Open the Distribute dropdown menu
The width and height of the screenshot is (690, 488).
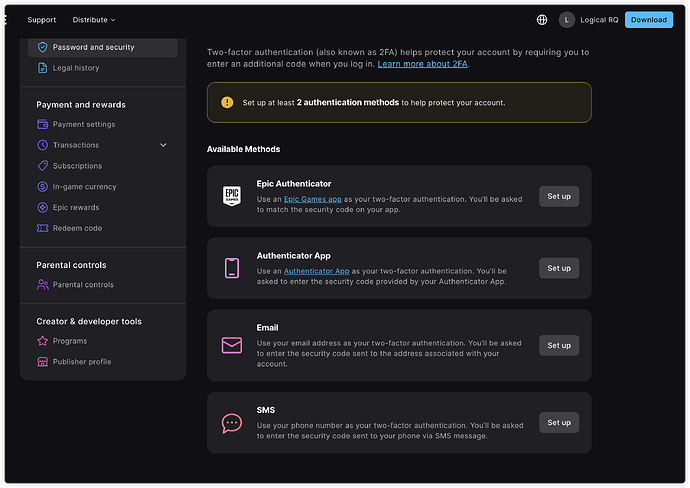click(x=94, y=20)
